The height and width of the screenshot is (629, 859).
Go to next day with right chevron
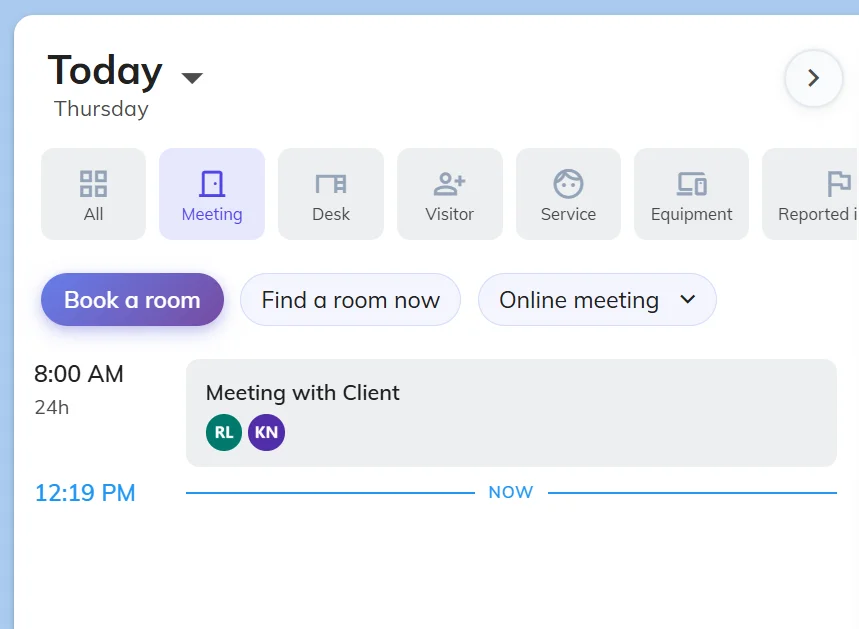(x=813, y=78)
